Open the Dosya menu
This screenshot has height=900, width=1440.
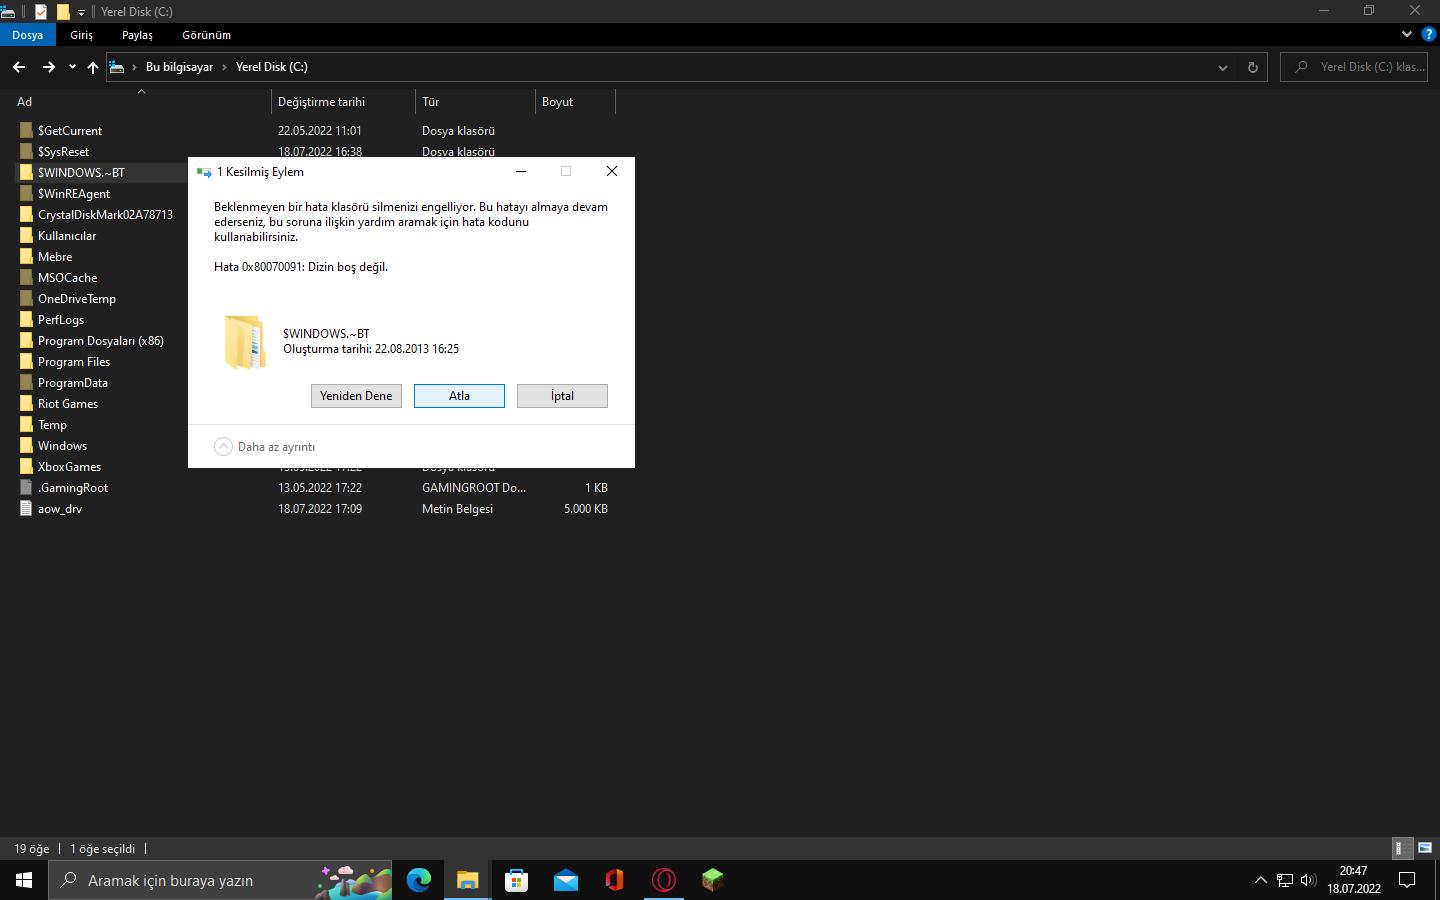[28, 35]
